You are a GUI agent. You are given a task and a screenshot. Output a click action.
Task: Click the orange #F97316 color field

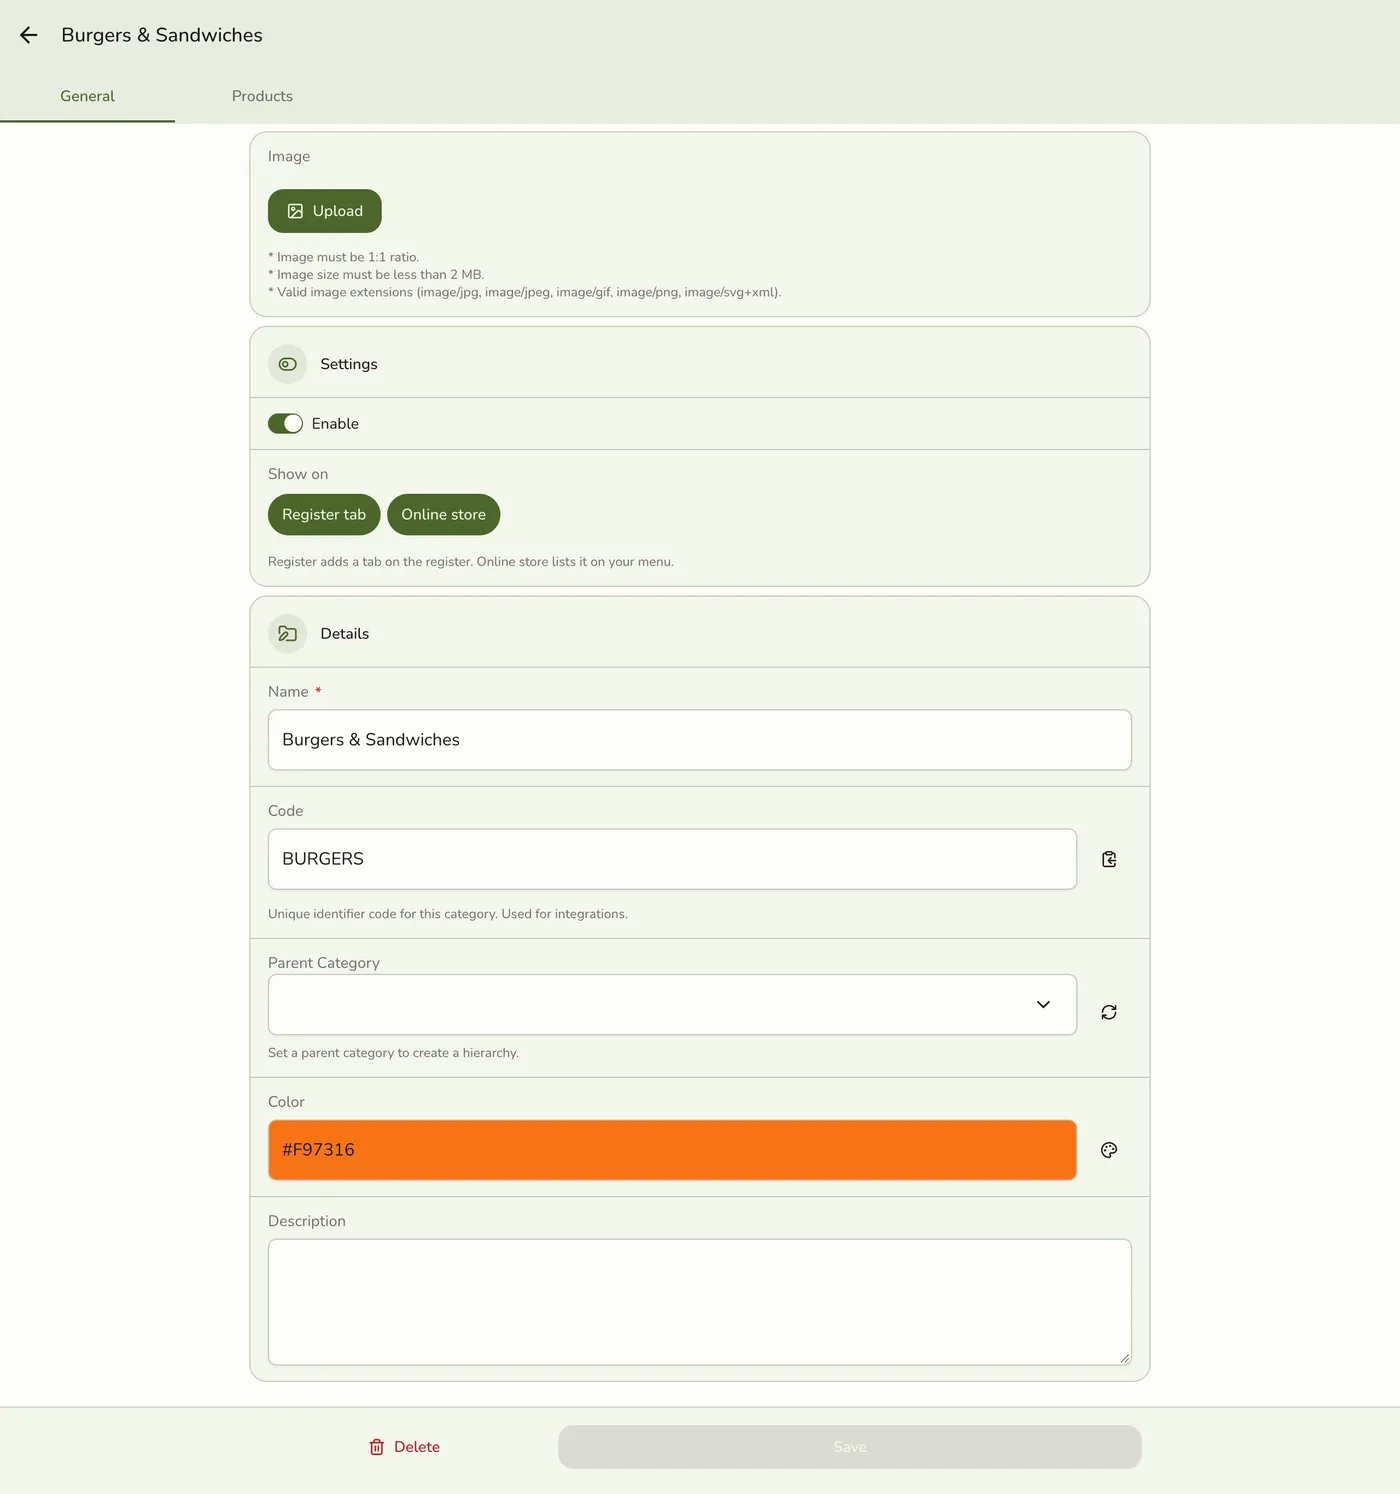[x=672, y=1150]
